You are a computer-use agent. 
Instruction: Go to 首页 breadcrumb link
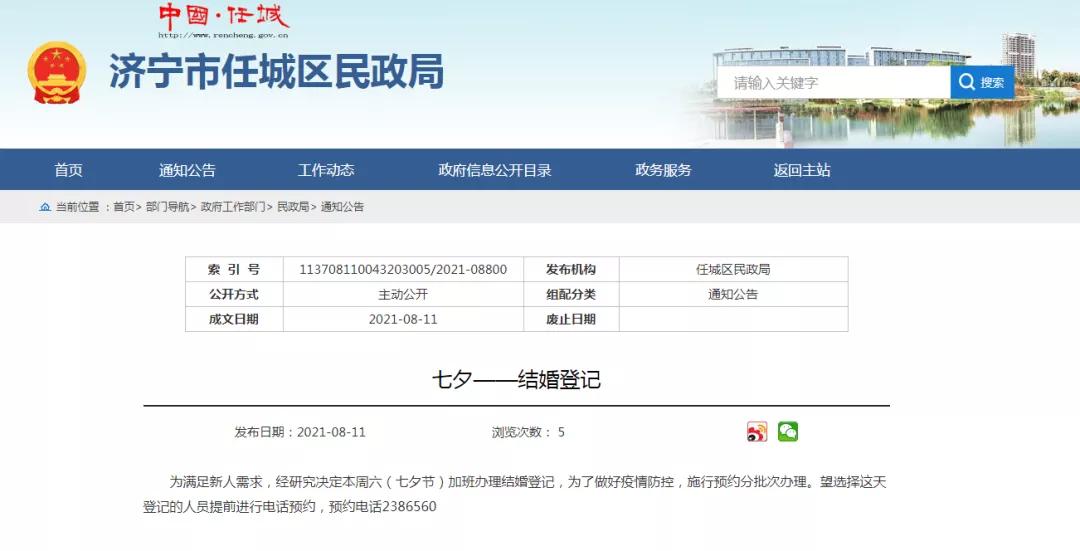124,207
